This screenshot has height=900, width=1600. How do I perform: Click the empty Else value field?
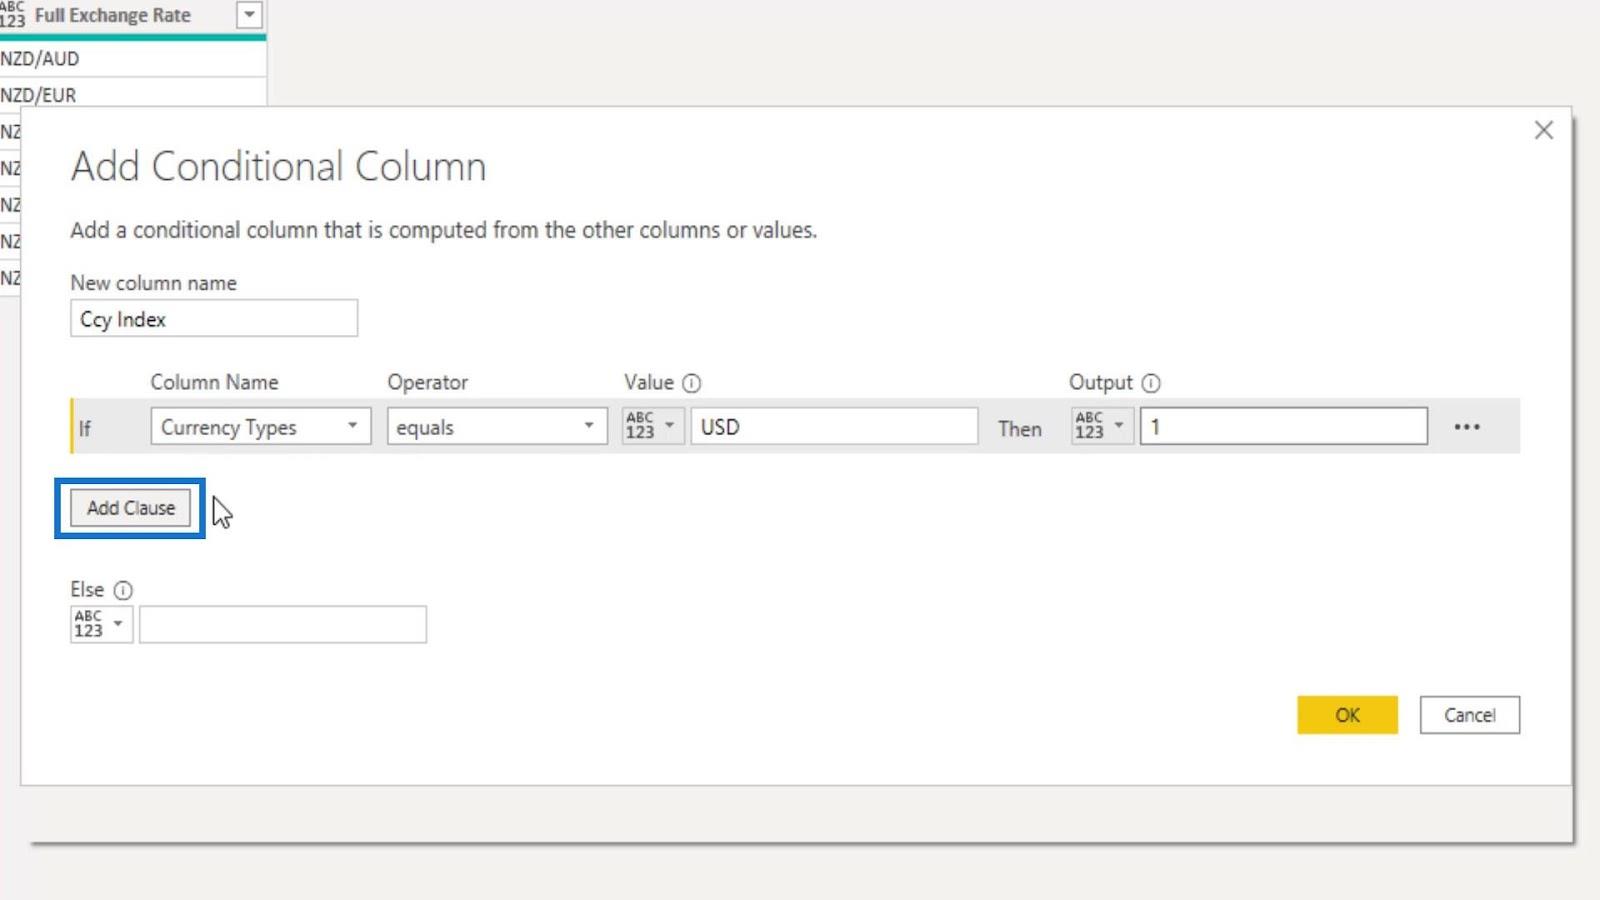(x=283, y=624)
